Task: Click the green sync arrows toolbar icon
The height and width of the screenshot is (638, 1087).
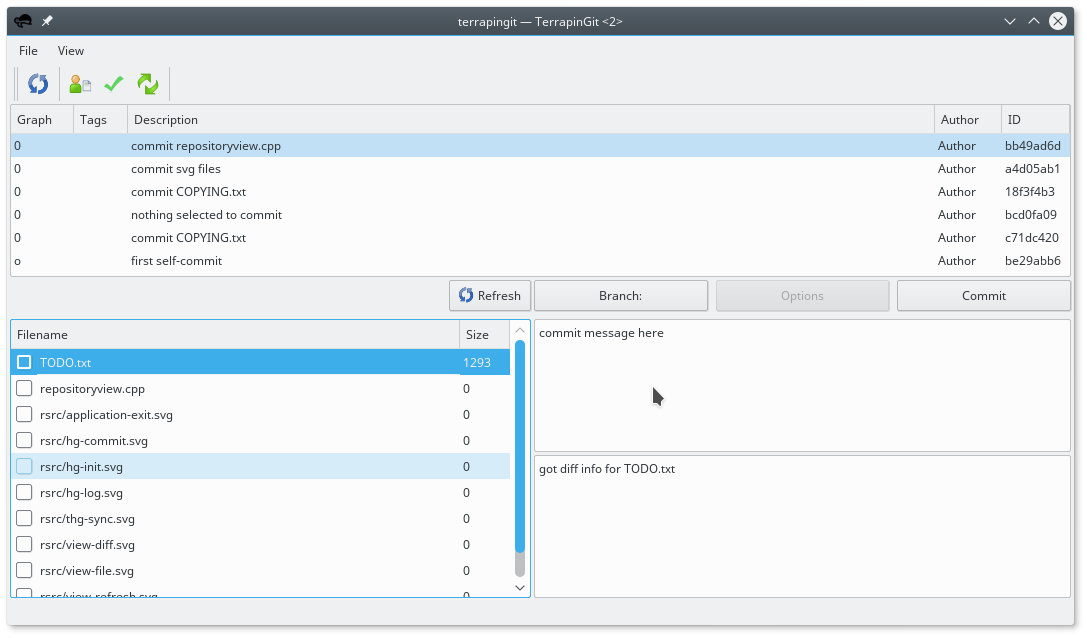Action: click(148, 84)
